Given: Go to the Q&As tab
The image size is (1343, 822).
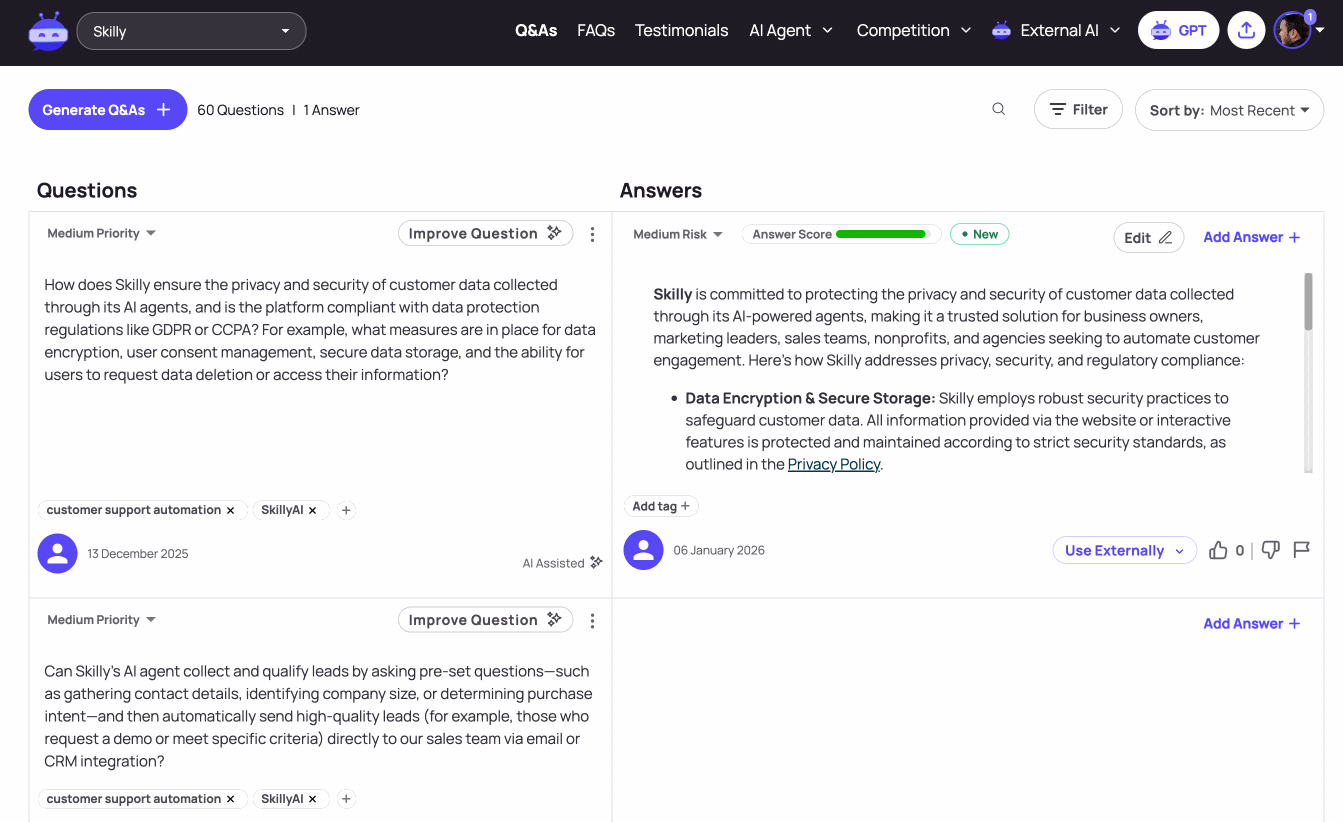Looking at the screenshot, I should click(536, 30).
